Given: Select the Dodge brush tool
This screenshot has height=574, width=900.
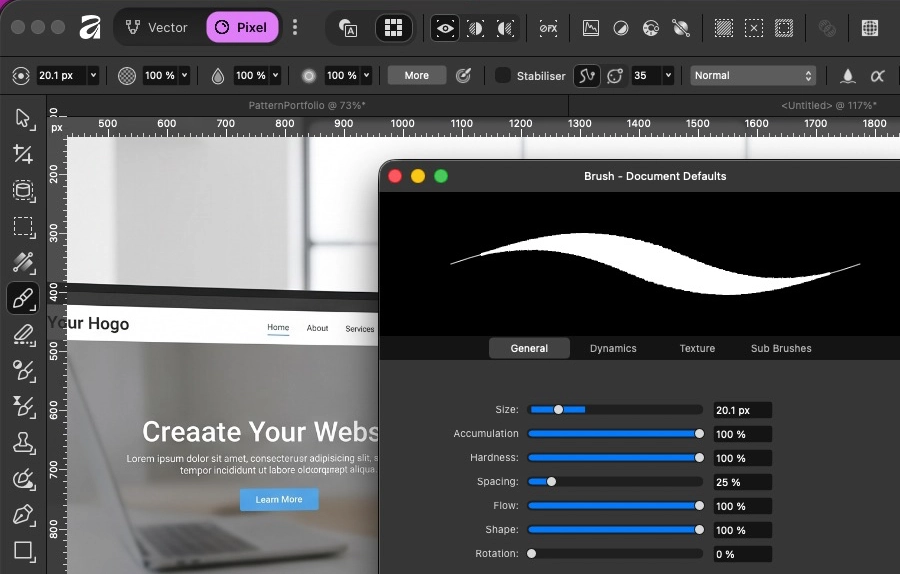Looking at the screenshot, I should (x=23, y=370).
